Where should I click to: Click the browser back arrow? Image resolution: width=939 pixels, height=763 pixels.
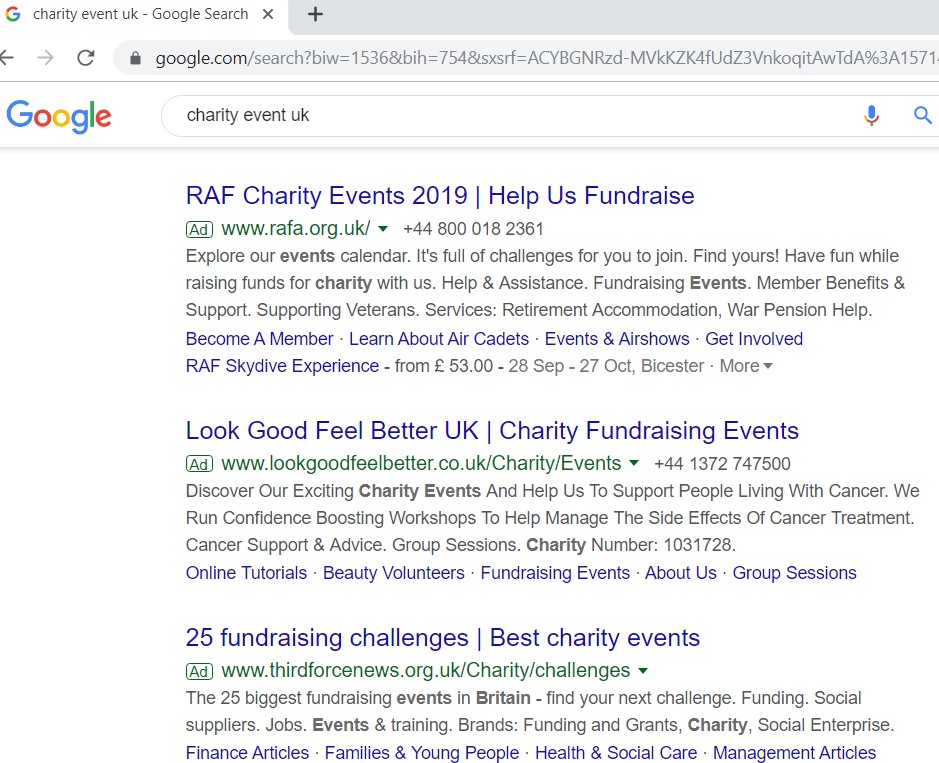tap(6, 57)
